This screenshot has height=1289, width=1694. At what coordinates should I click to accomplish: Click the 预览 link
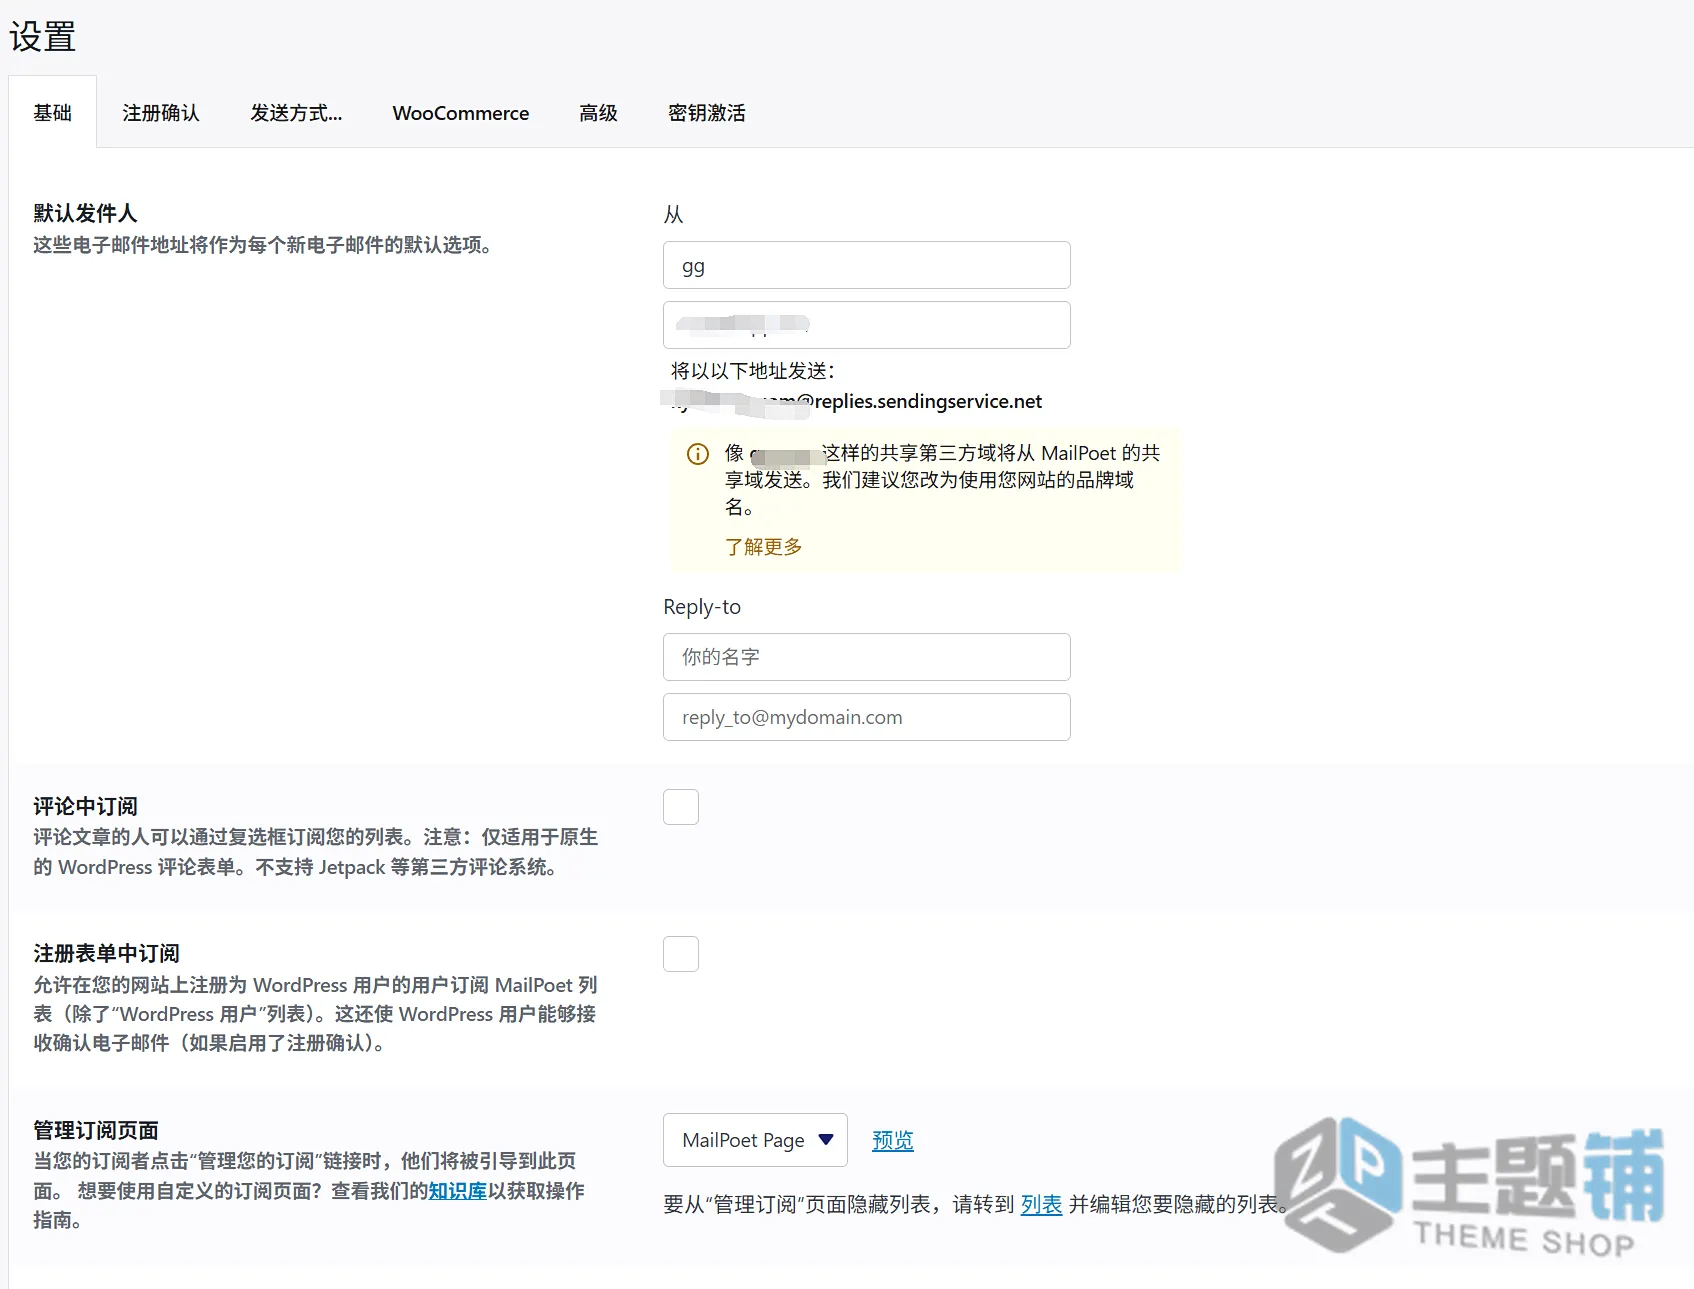tap(893, 1140)
